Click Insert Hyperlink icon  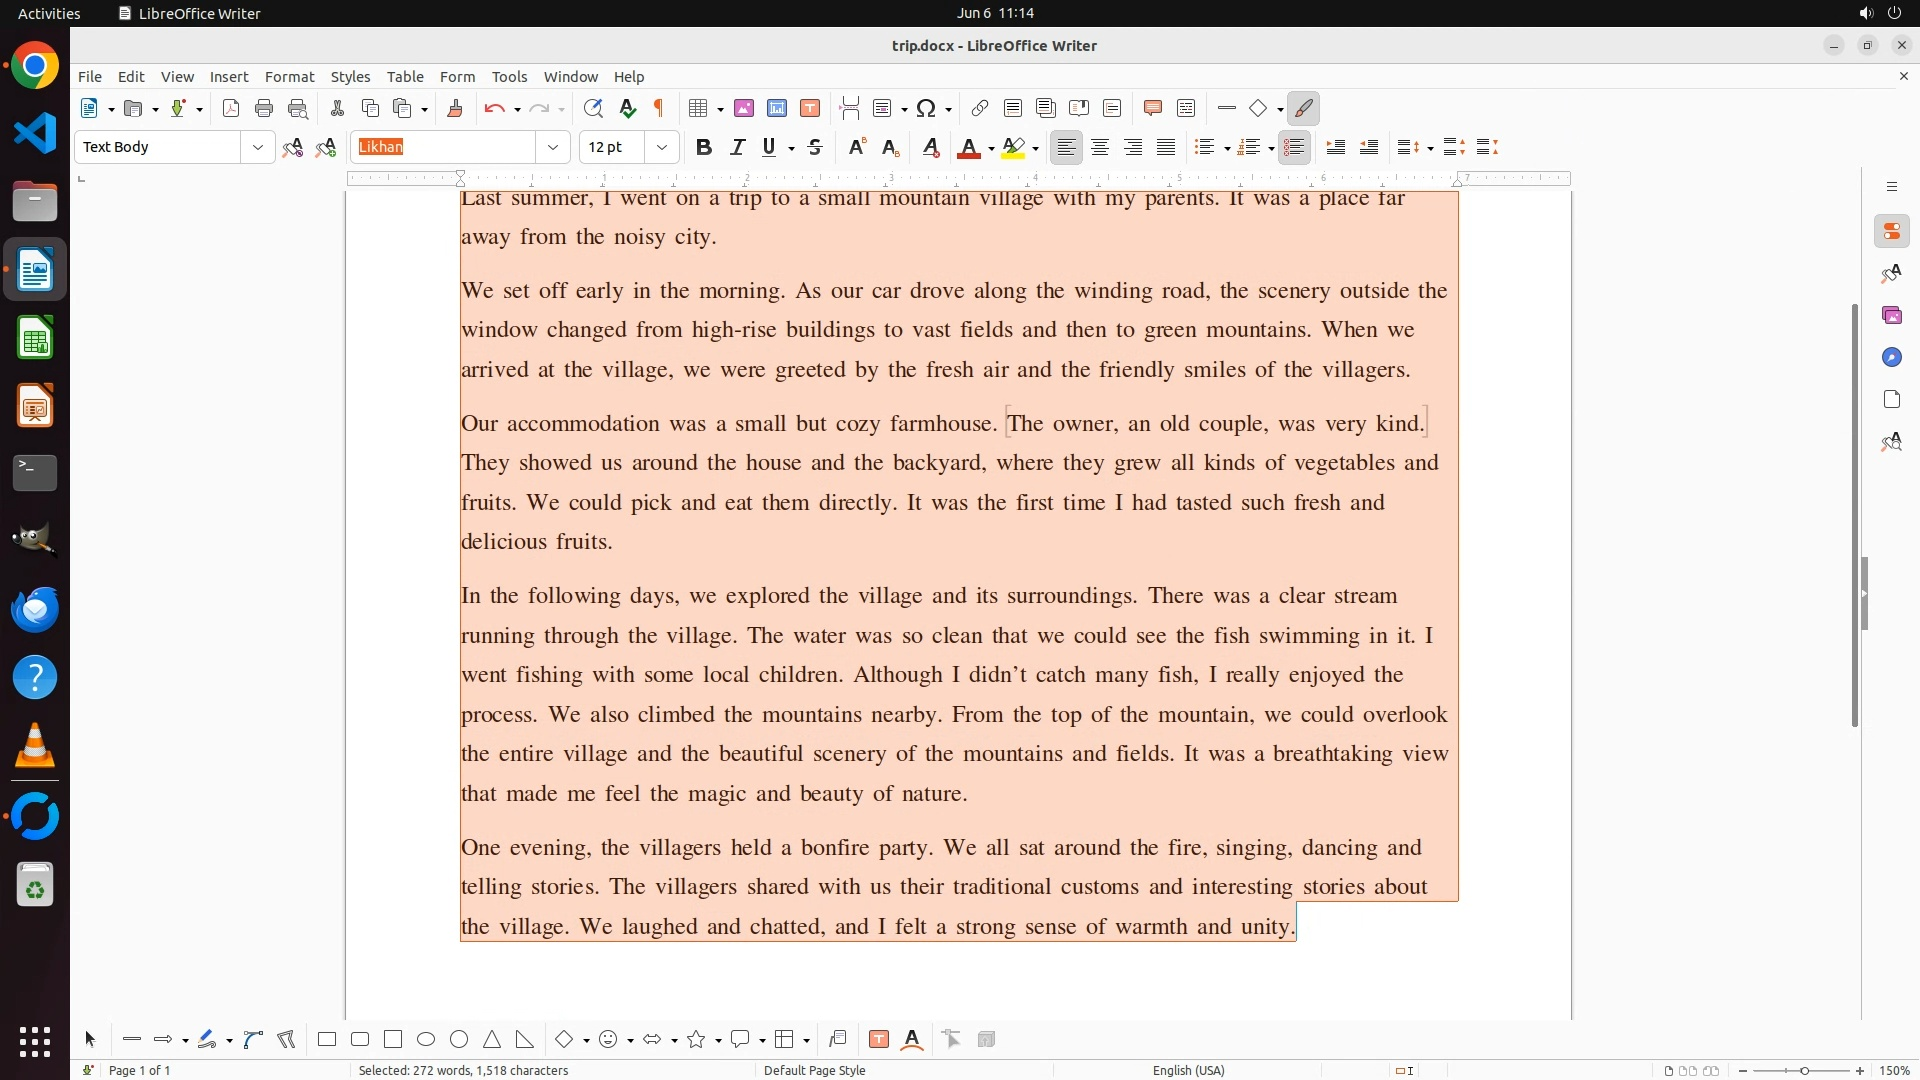980,109
